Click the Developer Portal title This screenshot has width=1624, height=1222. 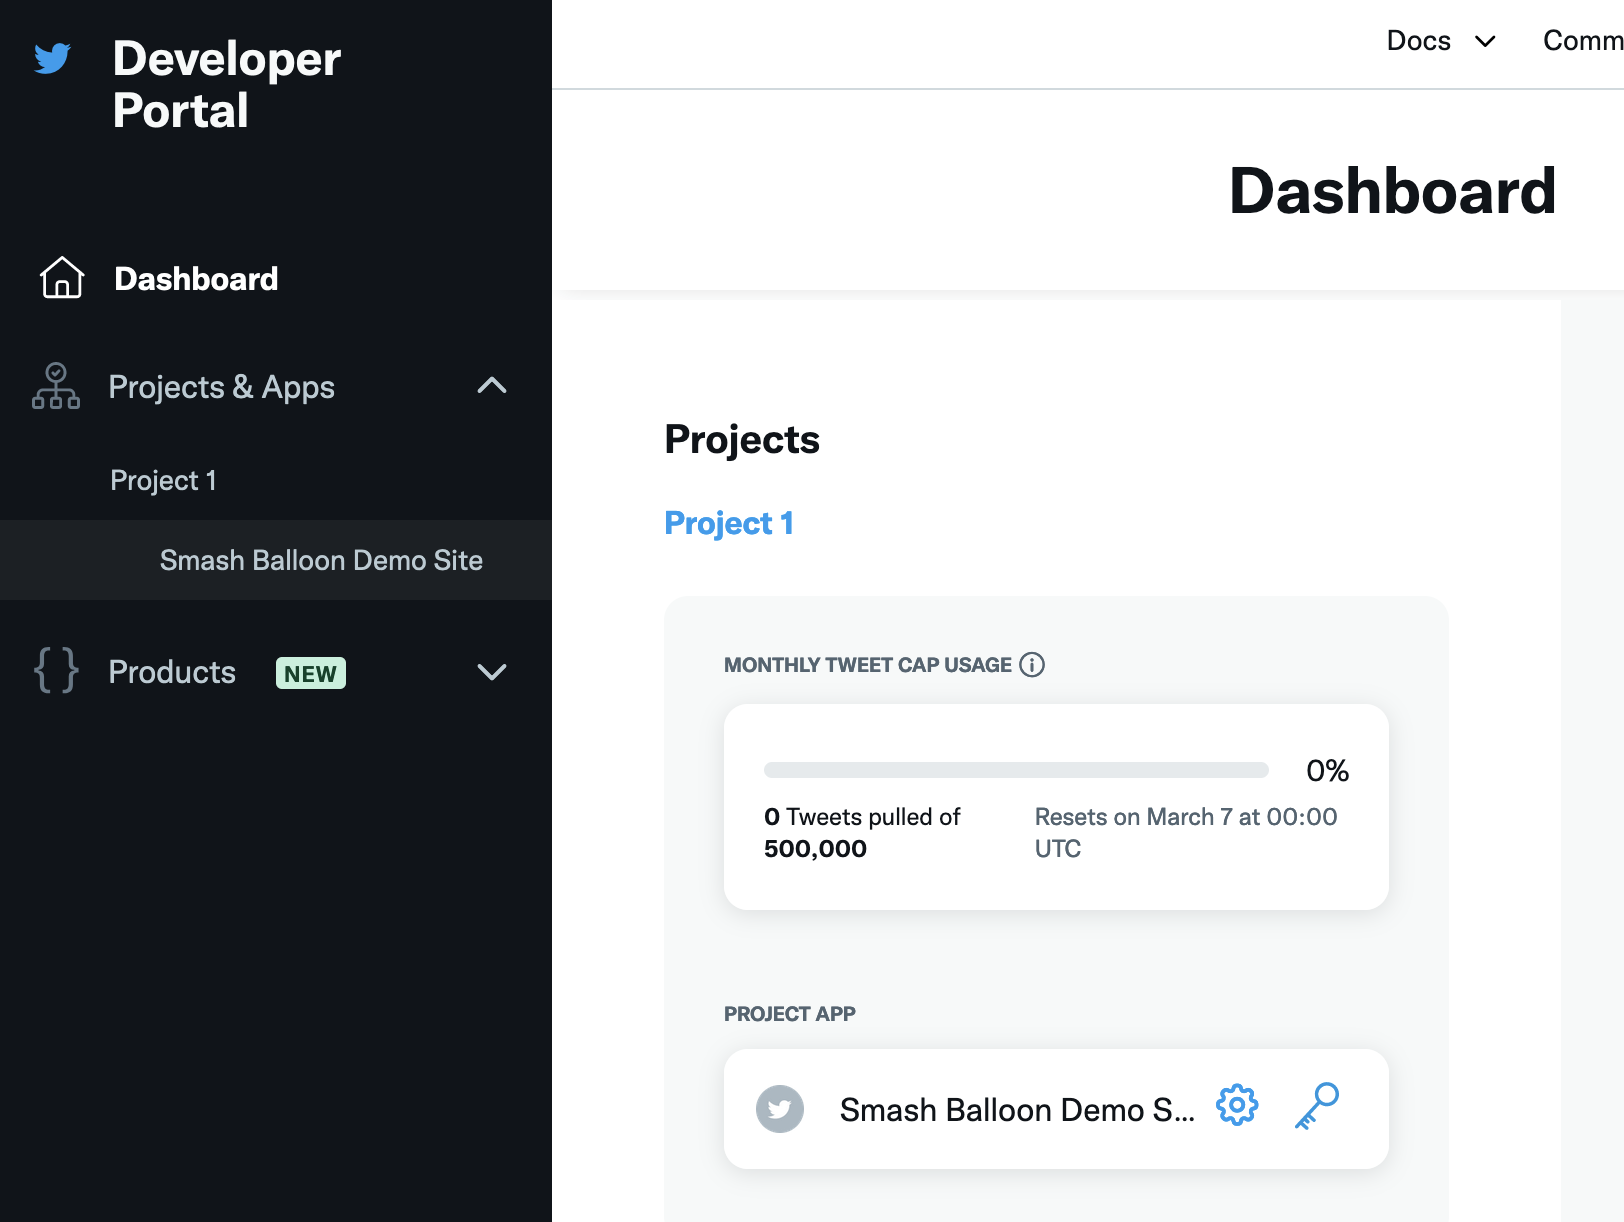pyautogui.click(x=227, y=85)
